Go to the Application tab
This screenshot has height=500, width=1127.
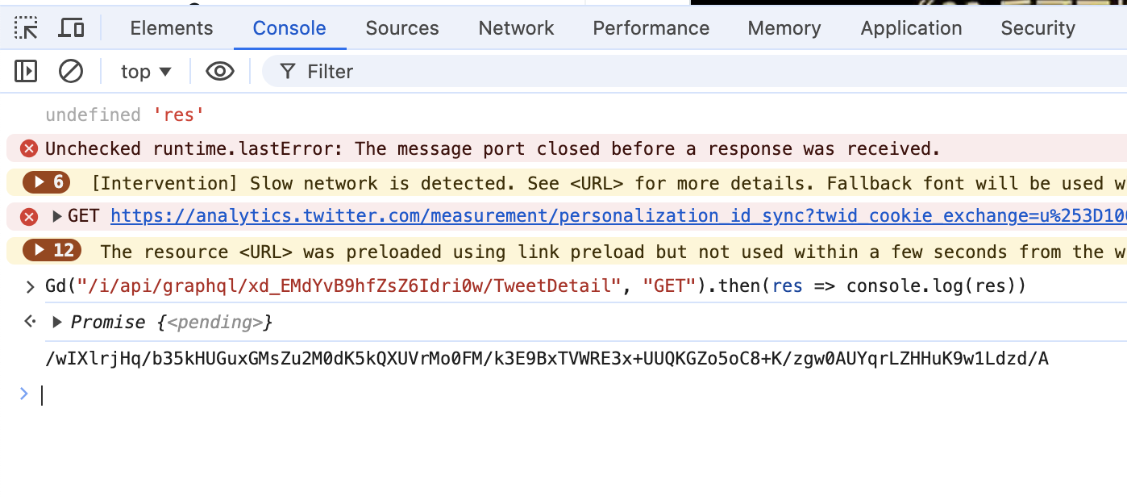911,28
